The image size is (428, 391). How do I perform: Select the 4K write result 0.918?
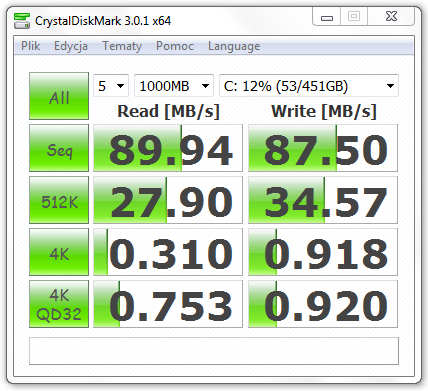[323, 252]
